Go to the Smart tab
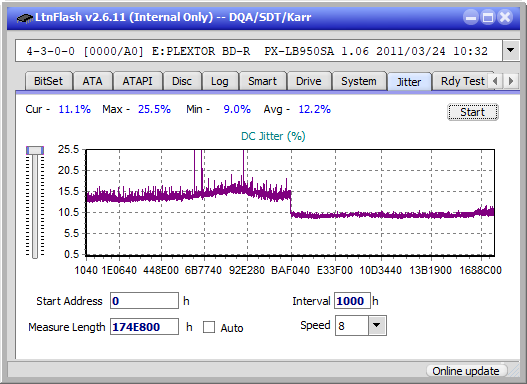This screenshot has width=527, height=384. (262, 81)
